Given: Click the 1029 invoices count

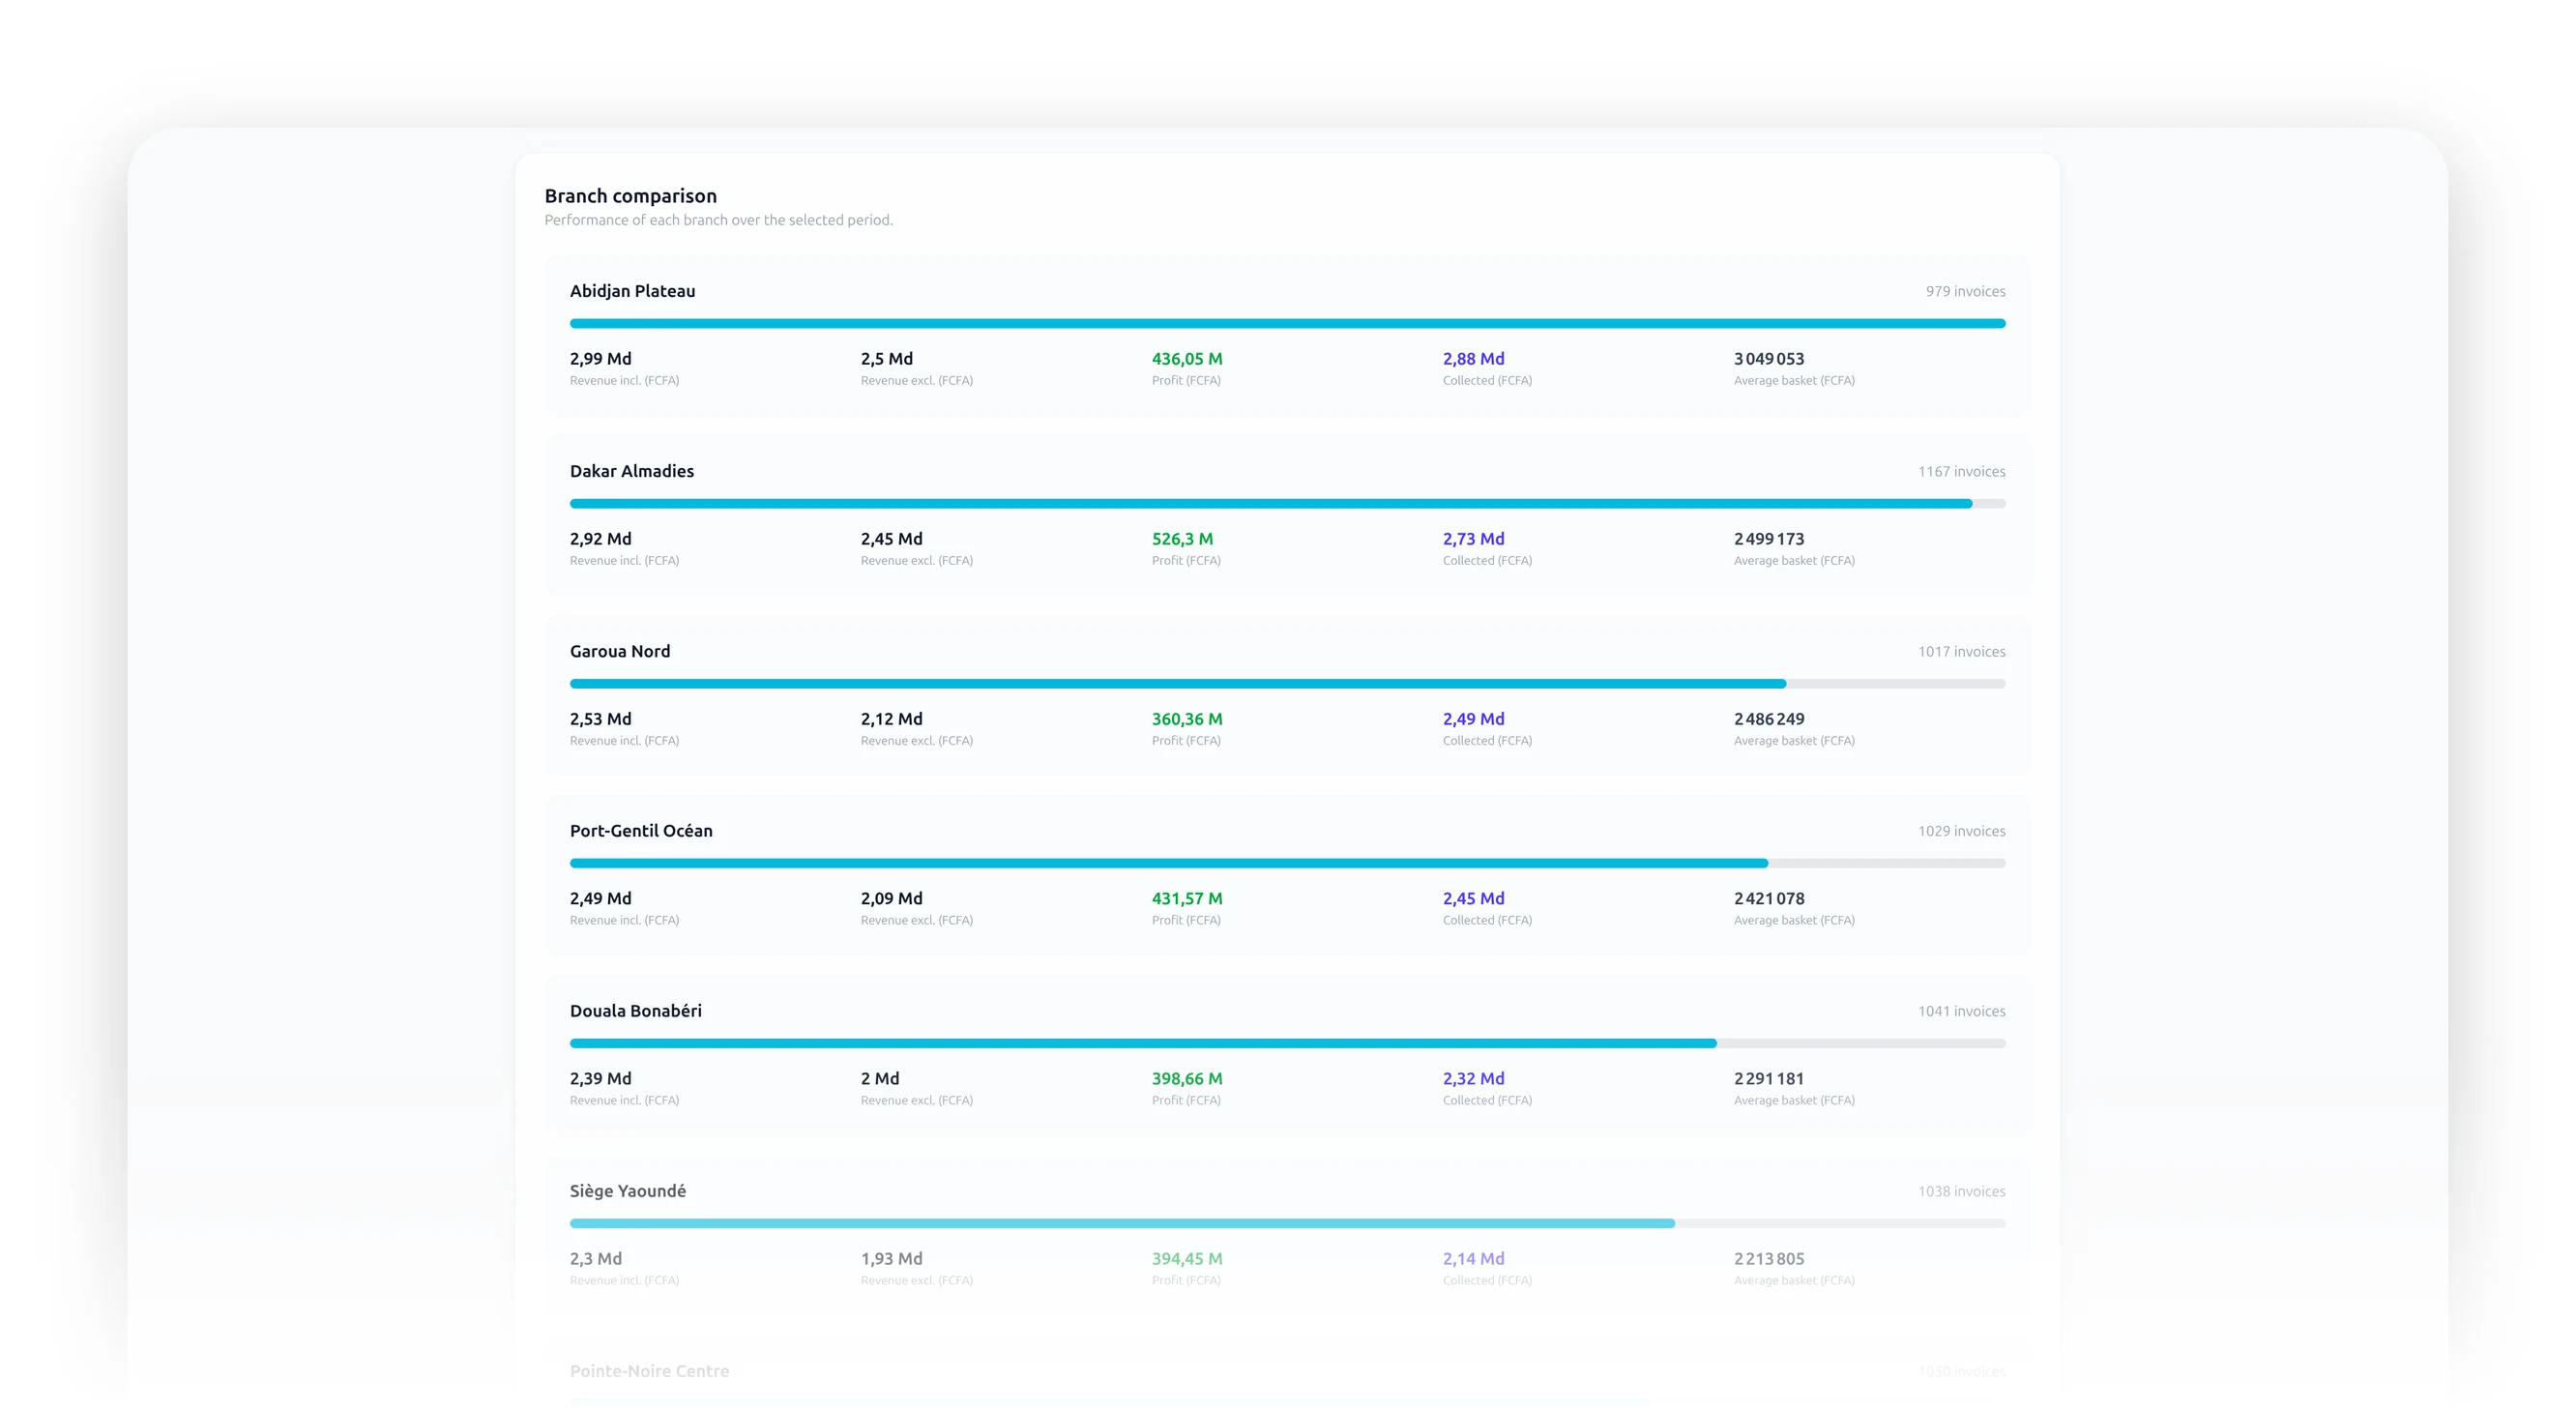Looking at the screenshot, I should pos(1961,832).
